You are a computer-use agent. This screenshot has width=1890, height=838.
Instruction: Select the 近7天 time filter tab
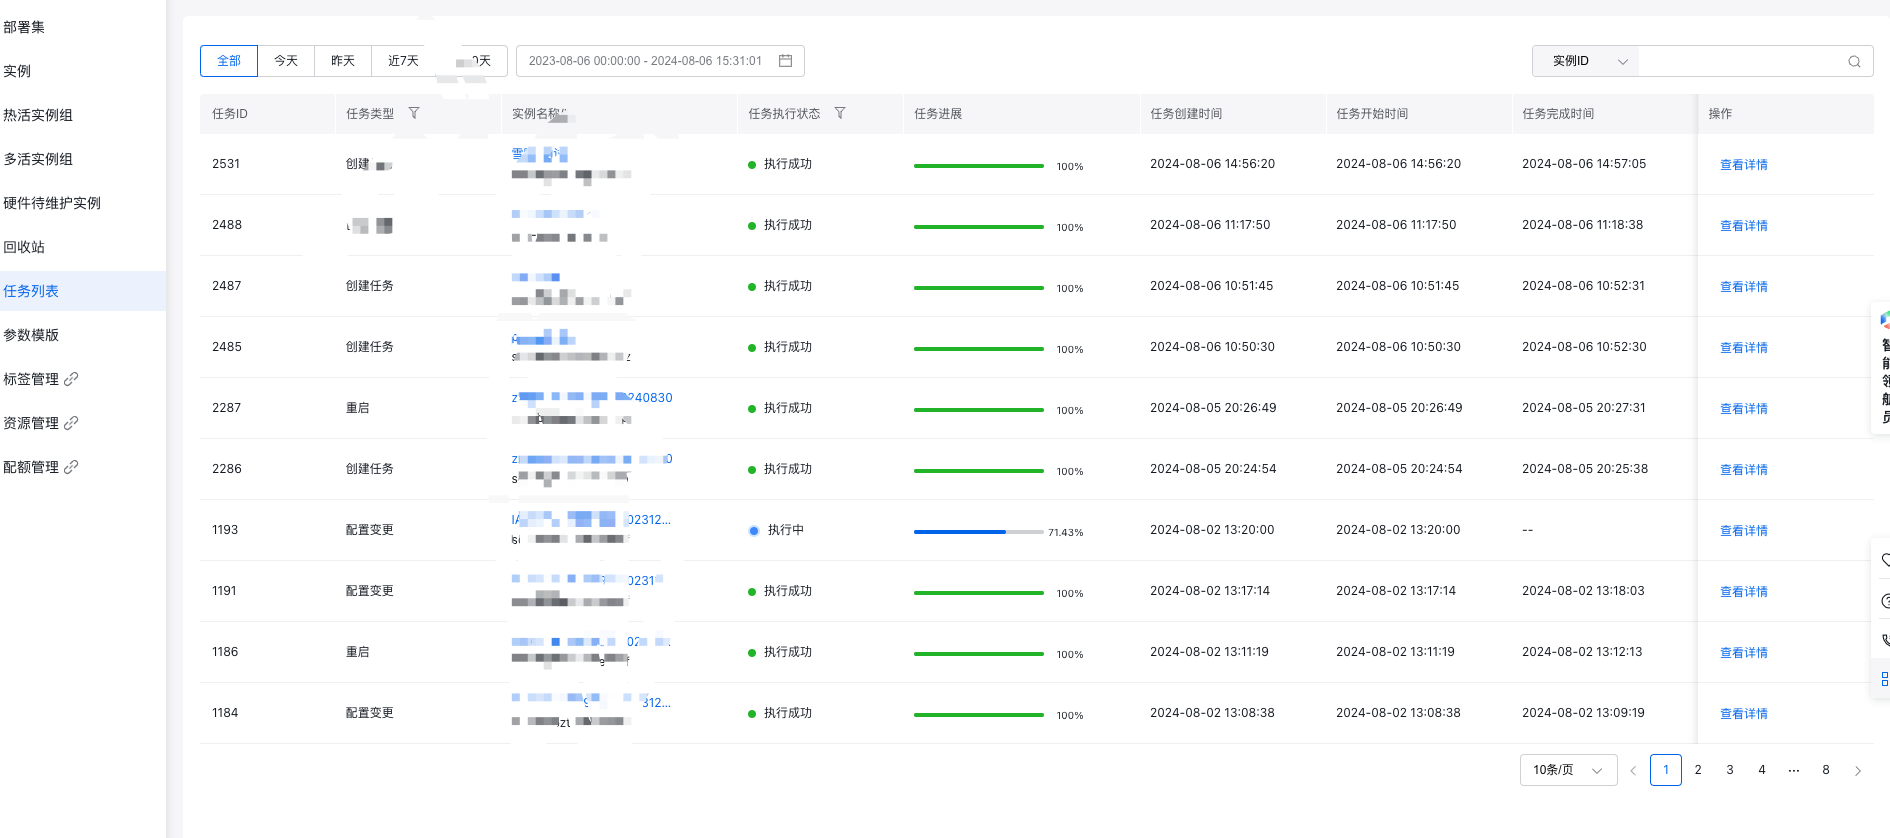403,61
